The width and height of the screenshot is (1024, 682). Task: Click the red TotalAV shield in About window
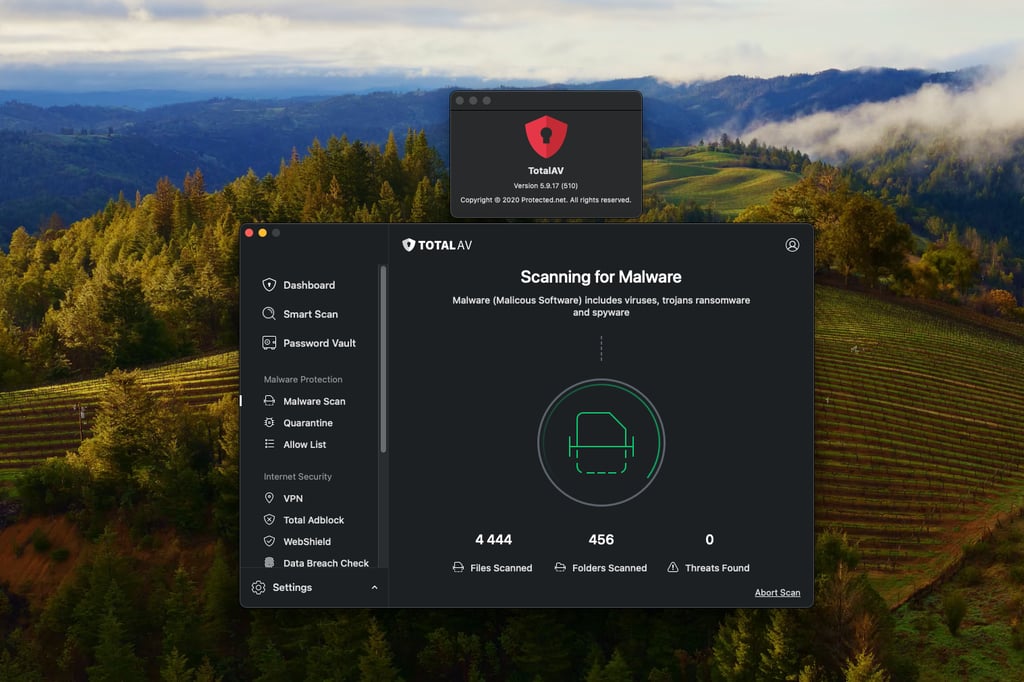[546, 137]
